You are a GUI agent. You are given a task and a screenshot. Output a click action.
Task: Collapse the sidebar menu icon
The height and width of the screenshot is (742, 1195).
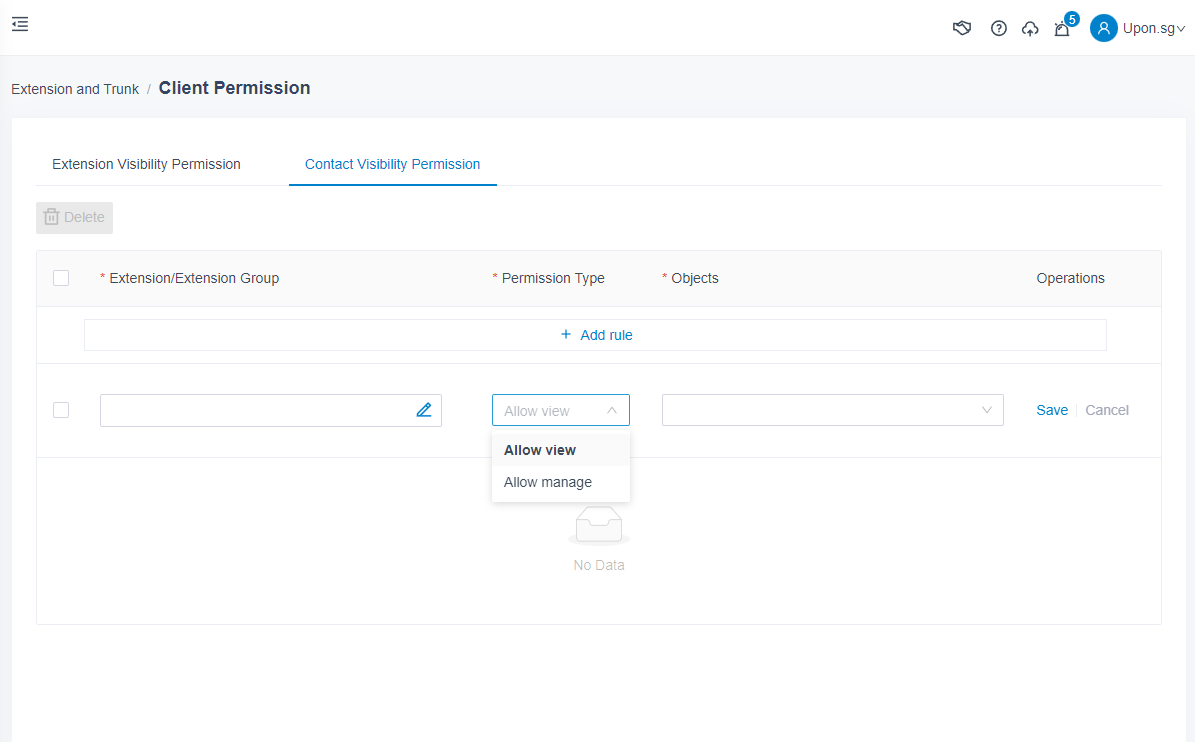(20, 25)
